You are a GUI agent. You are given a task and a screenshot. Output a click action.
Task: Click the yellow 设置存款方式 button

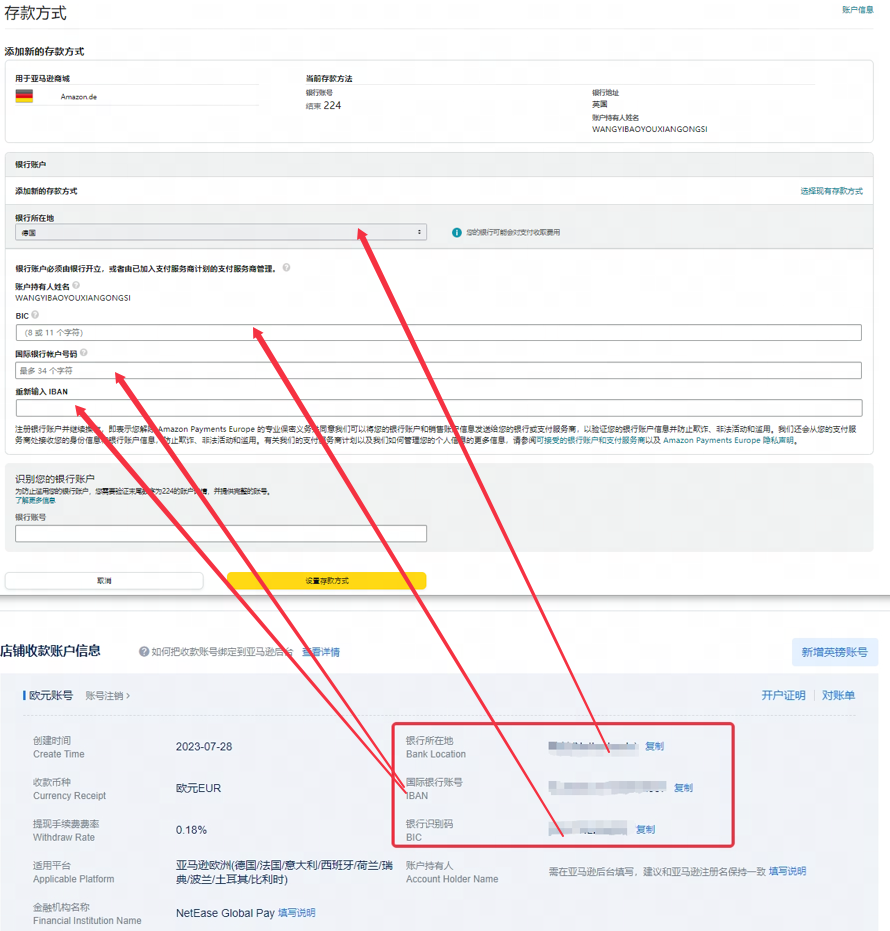(x=327, y=581)
